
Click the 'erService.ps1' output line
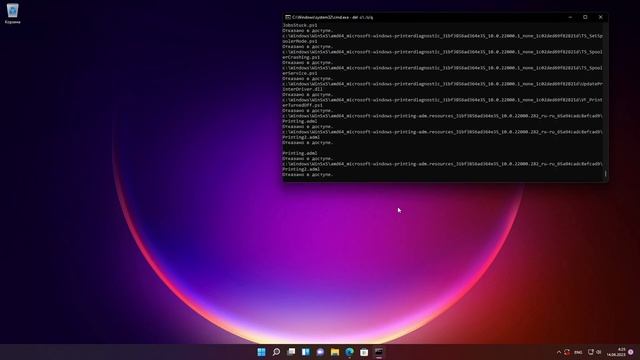pos(300,73)
